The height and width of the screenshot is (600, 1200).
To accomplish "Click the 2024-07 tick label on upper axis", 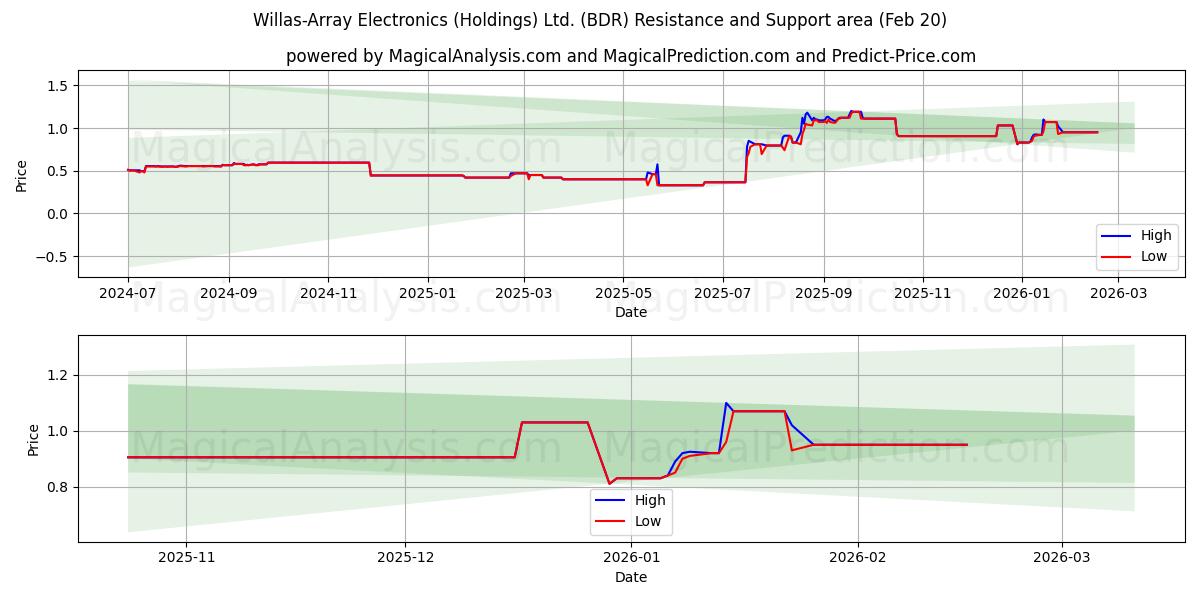I will coord(128,294).
